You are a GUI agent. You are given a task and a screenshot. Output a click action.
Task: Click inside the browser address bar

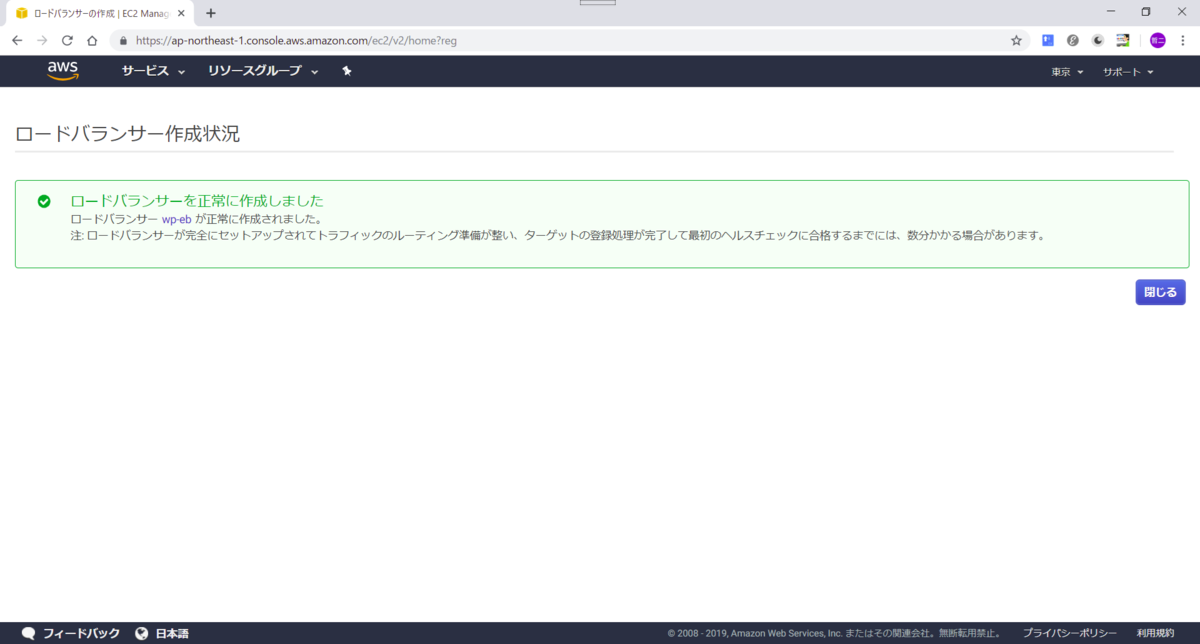click(400, 40)
